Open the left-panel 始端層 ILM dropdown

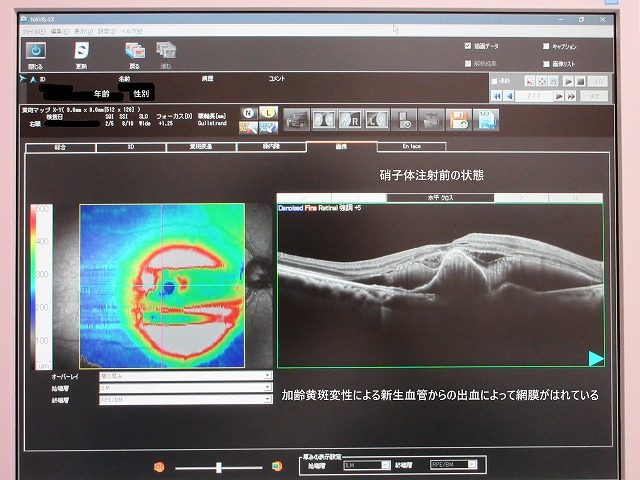tap(185, 387)
